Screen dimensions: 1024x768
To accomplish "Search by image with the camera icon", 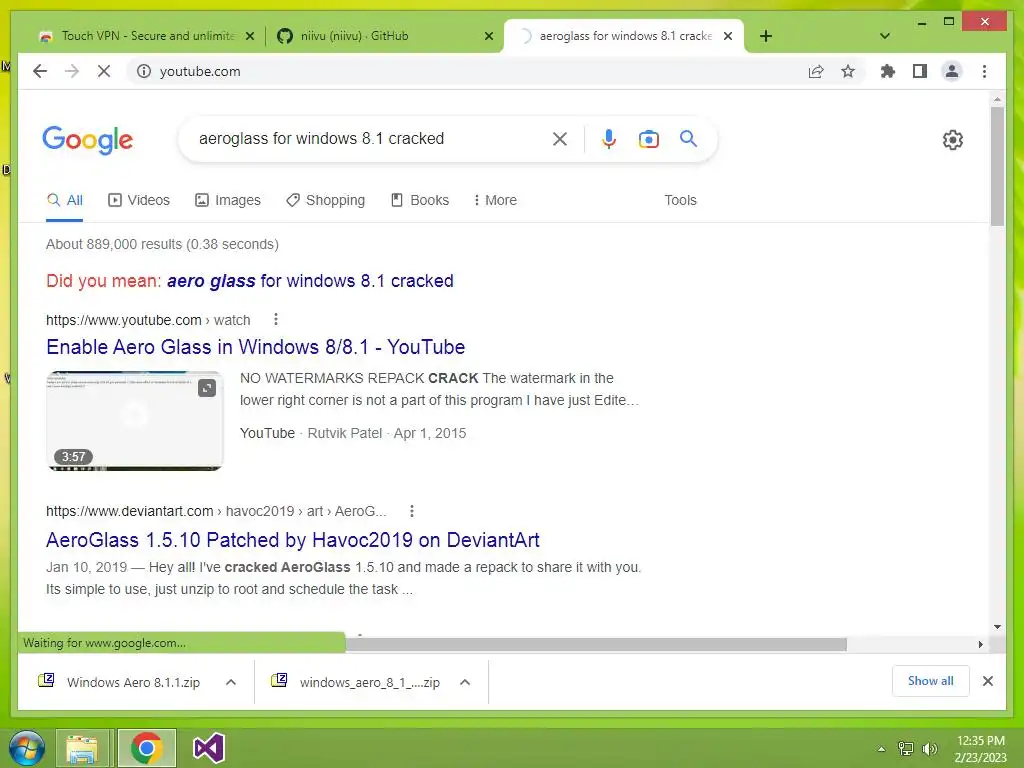I will point(648,139).
